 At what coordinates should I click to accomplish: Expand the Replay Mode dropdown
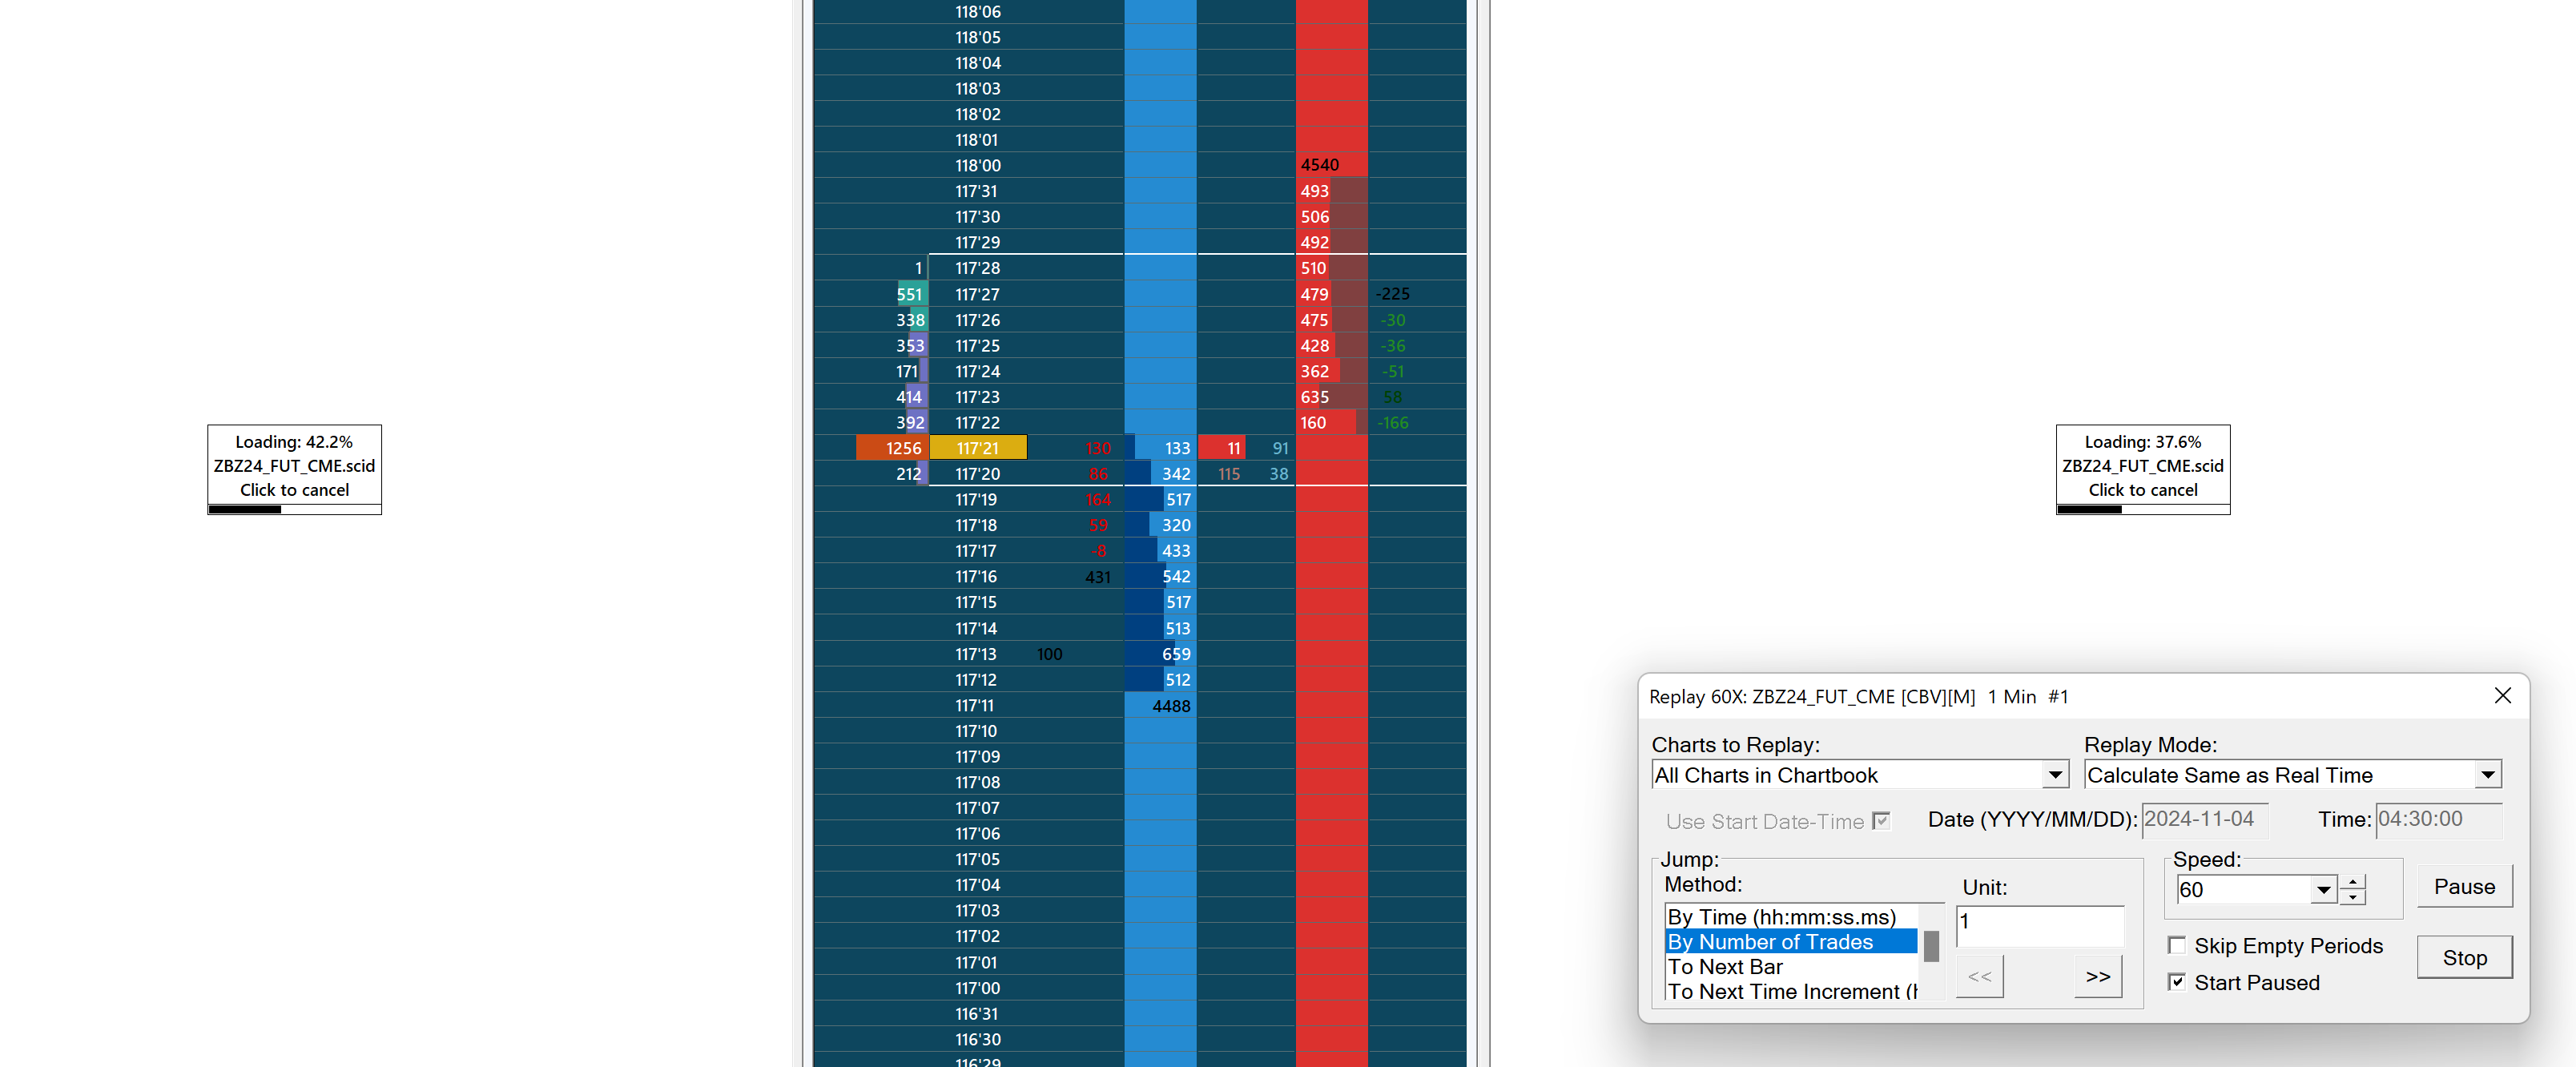[x=2487, y=775]
